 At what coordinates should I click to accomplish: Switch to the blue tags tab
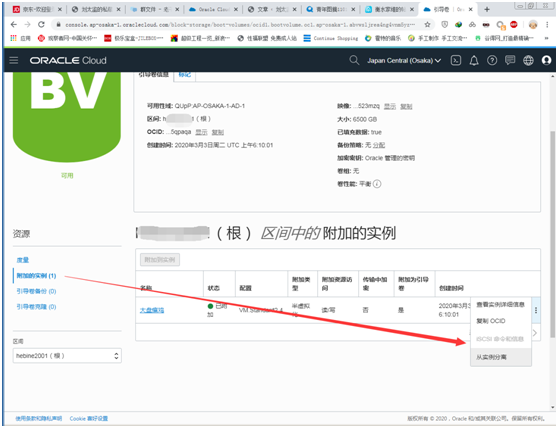tap(185, 75)
